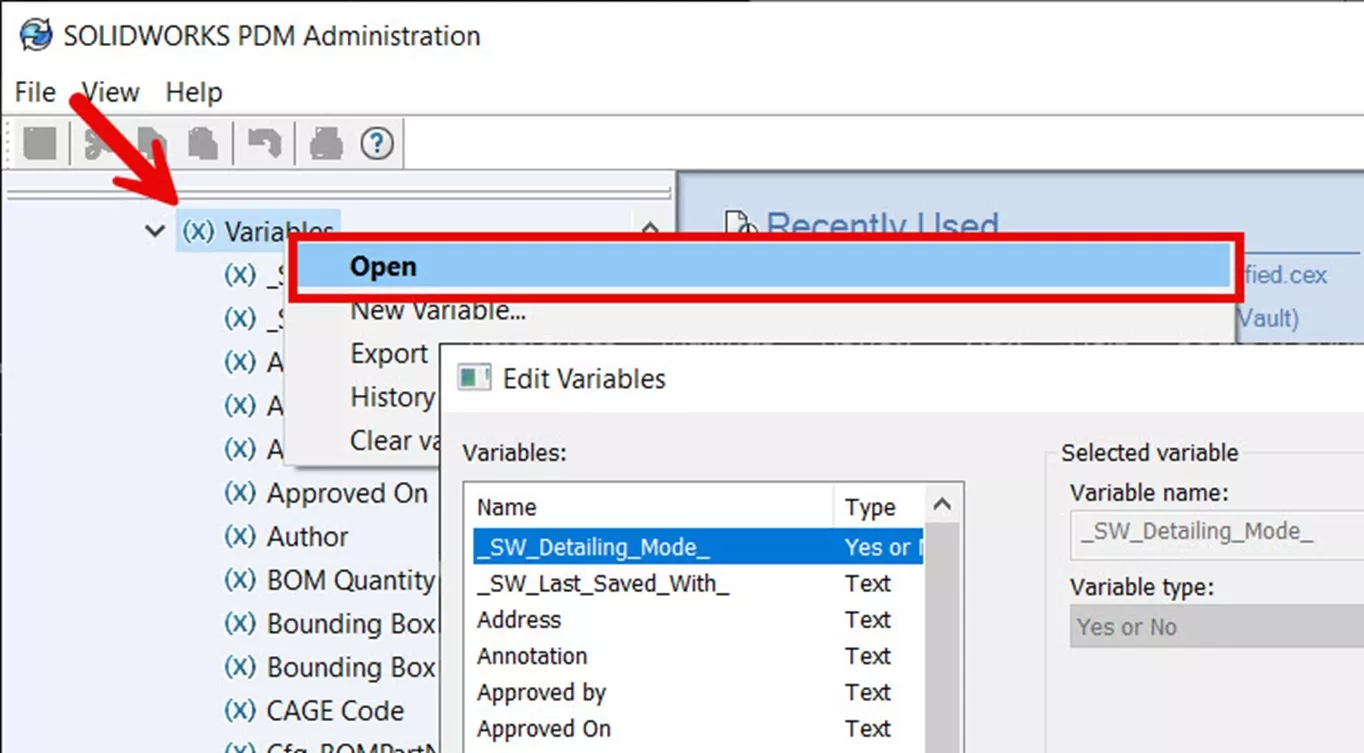Click the Edit Variables dialog title icon
This screenshot has width=1364, height=753.
[x=474, y=378]
